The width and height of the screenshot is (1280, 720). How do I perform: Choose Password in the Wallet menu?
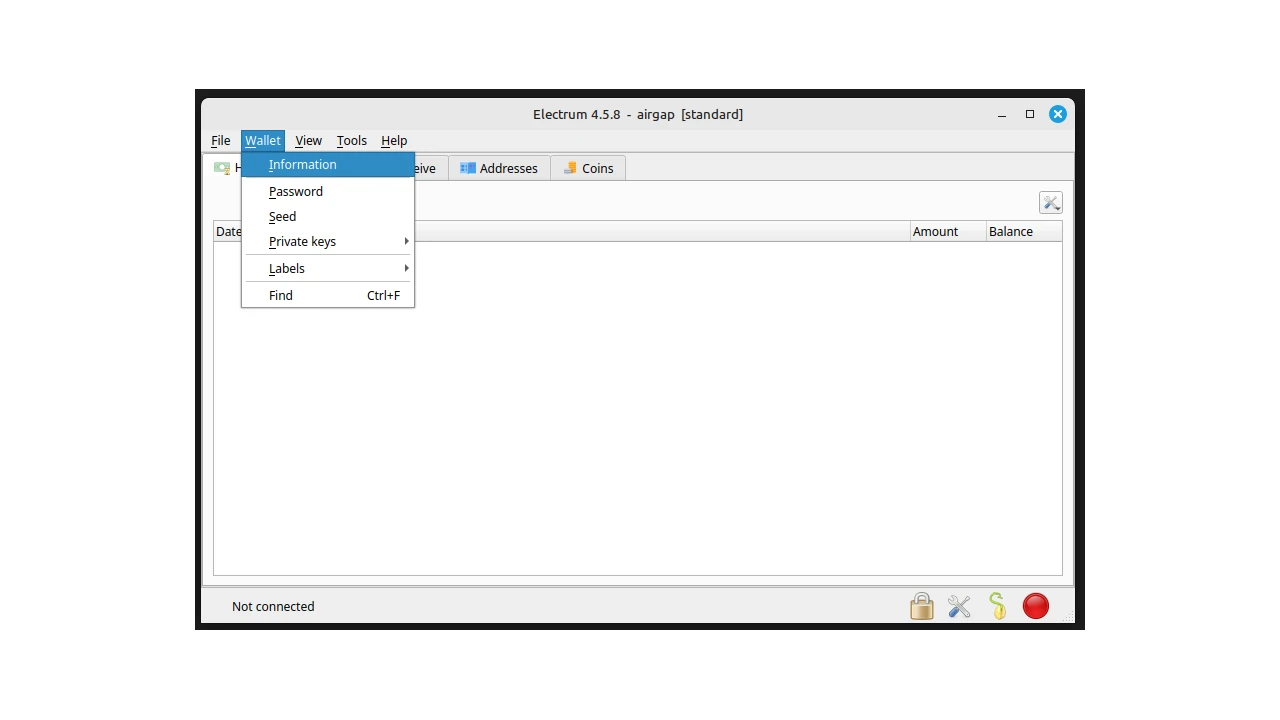296,191
